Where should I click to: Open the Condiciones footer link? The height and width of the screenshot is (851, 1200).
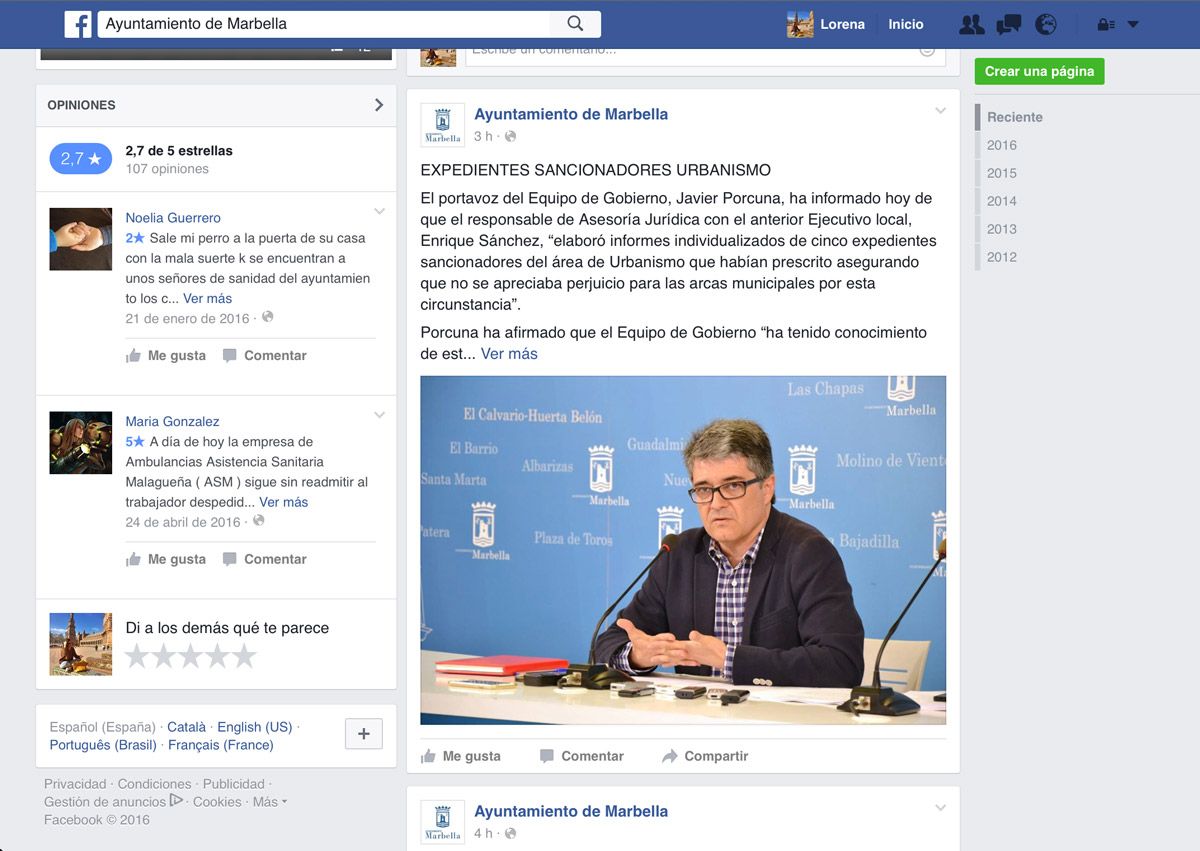click(x=154, y=784)
